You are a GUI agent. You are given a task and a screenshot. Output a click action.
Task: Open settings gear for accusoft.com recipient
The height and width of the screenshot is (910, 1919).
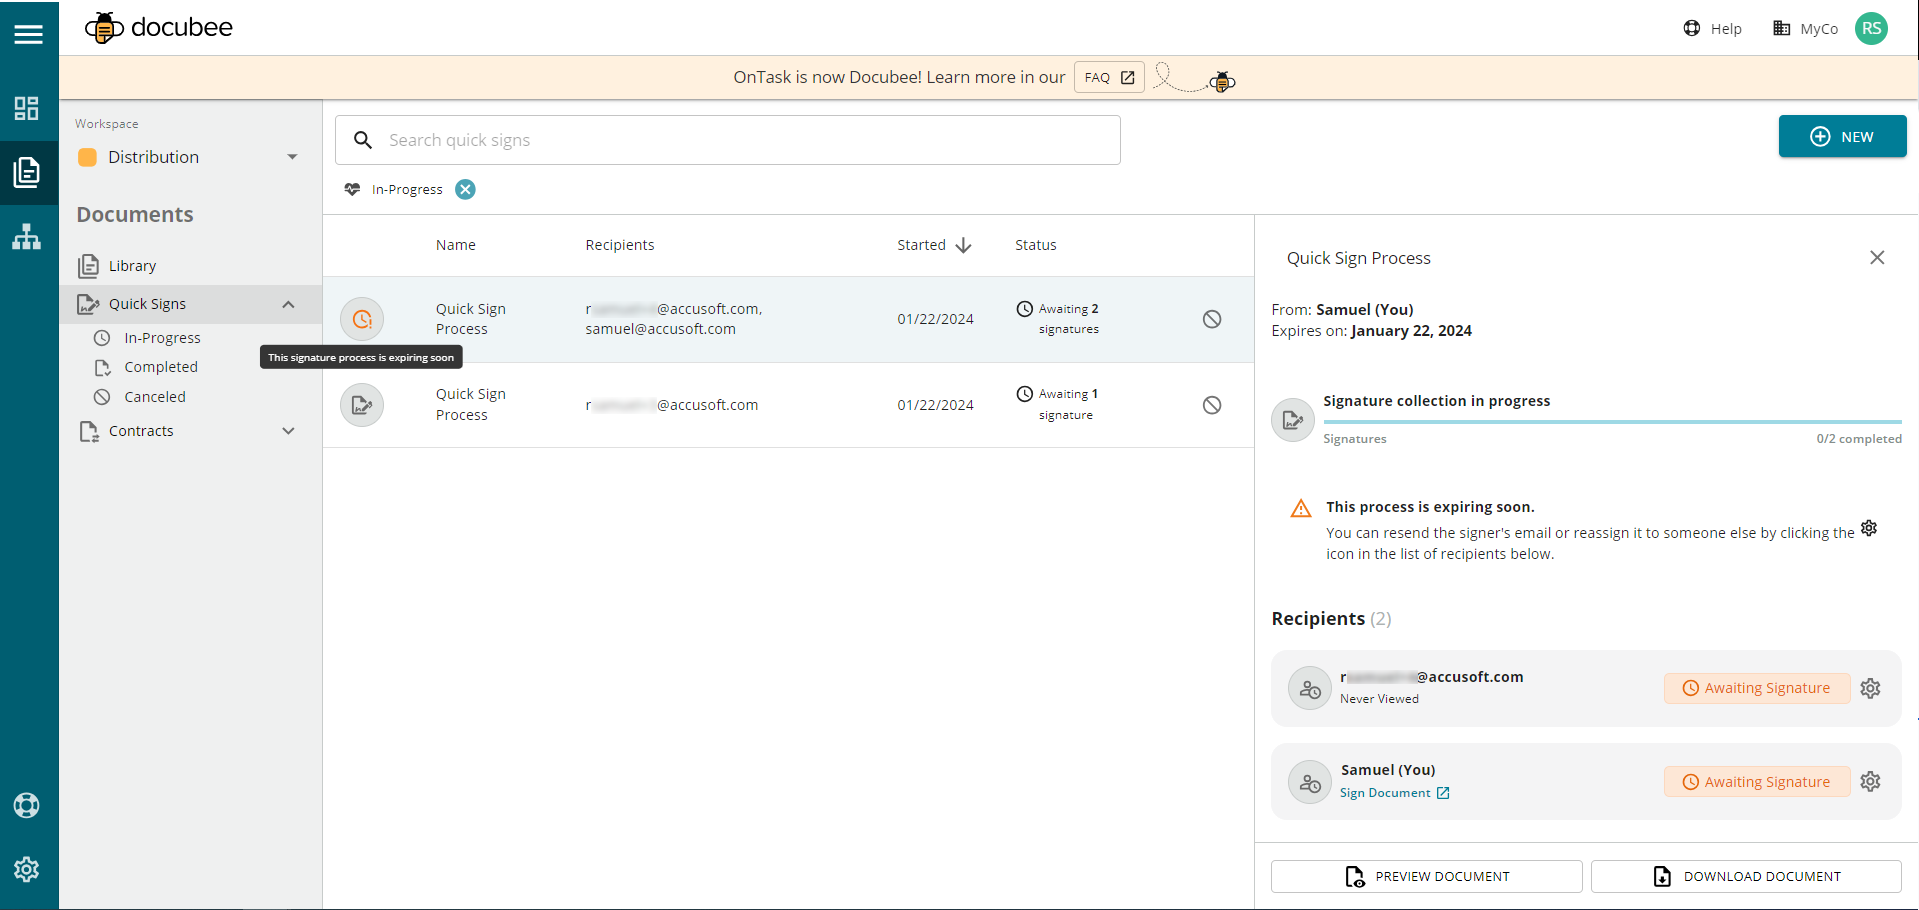click(x=1871, y=688)
